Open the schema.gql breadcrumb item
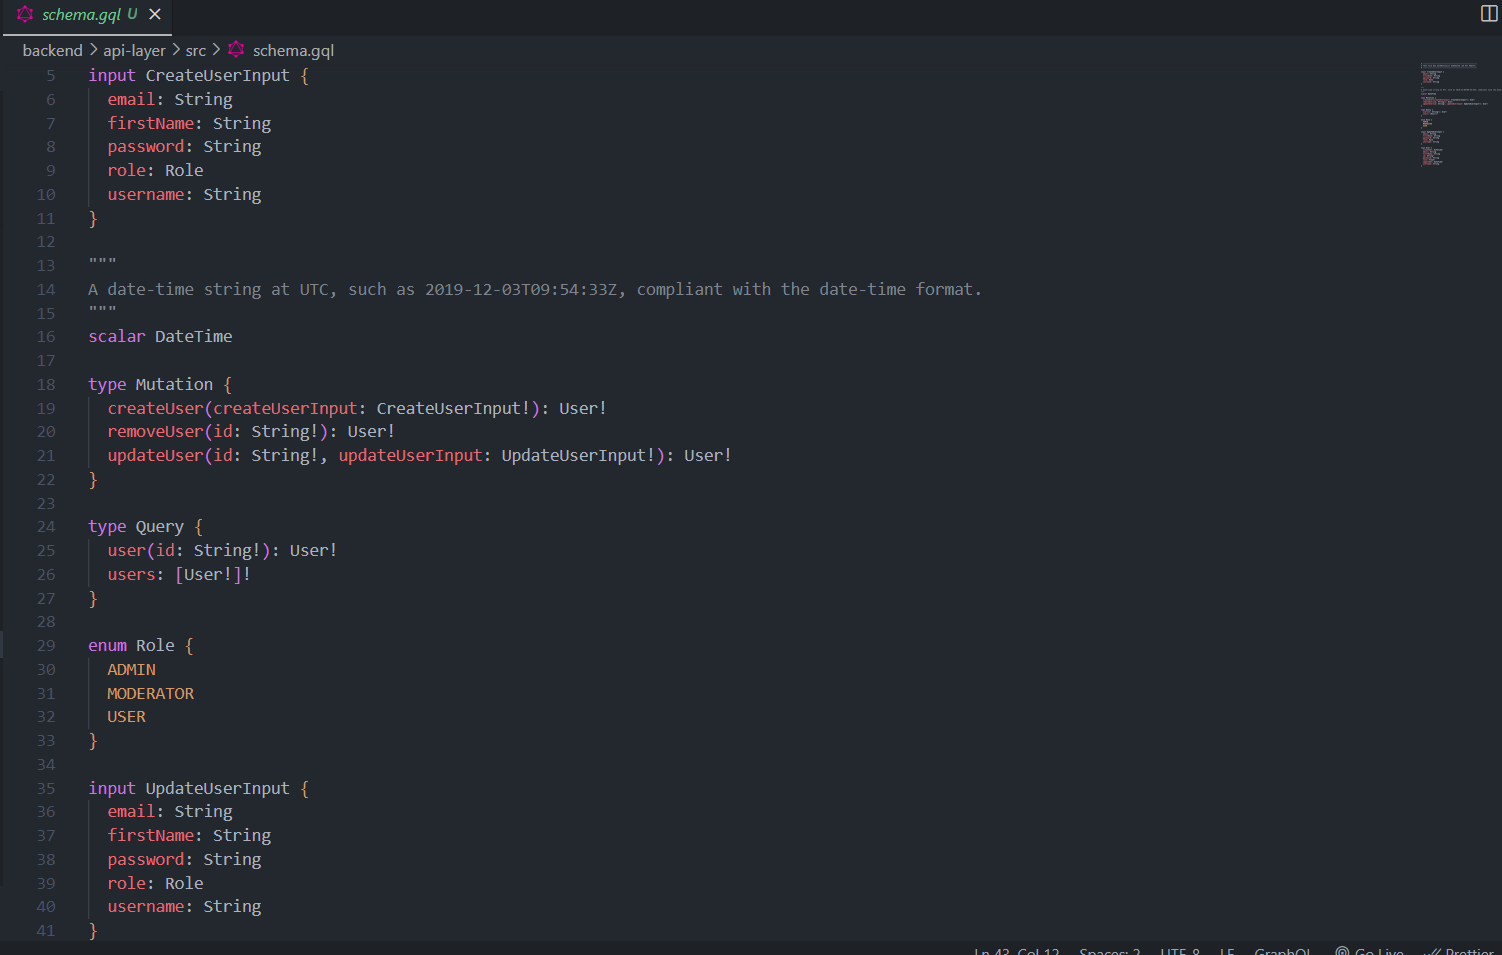This screenshot has width=1502, height=955. pyautogui.click(x=293, y=50)
